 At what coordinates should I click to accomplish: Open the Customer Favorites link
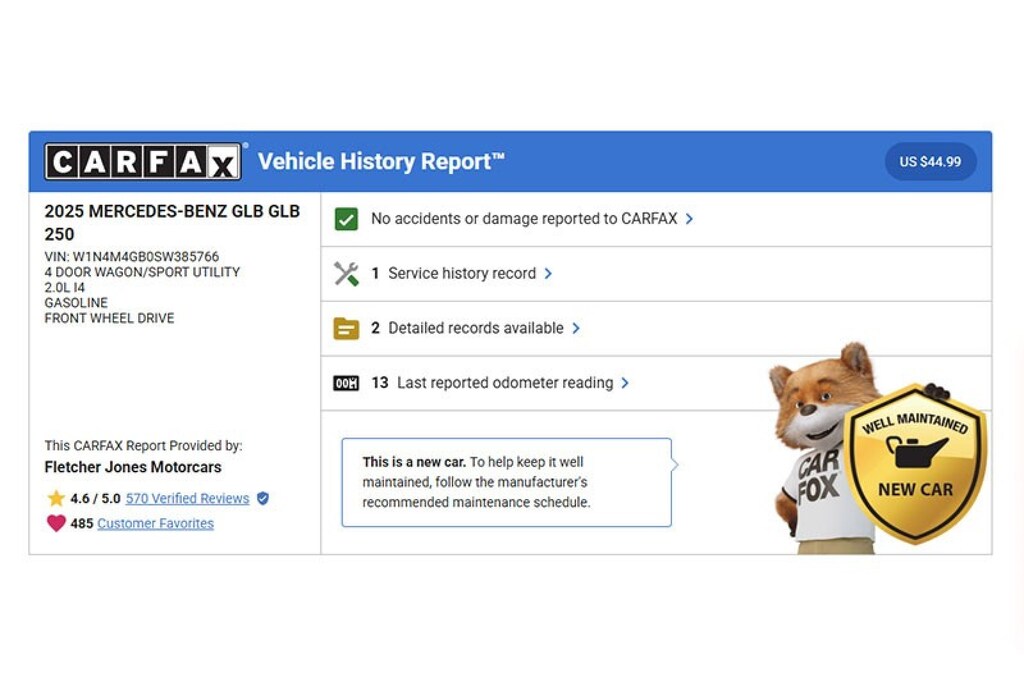click(155, 523)
